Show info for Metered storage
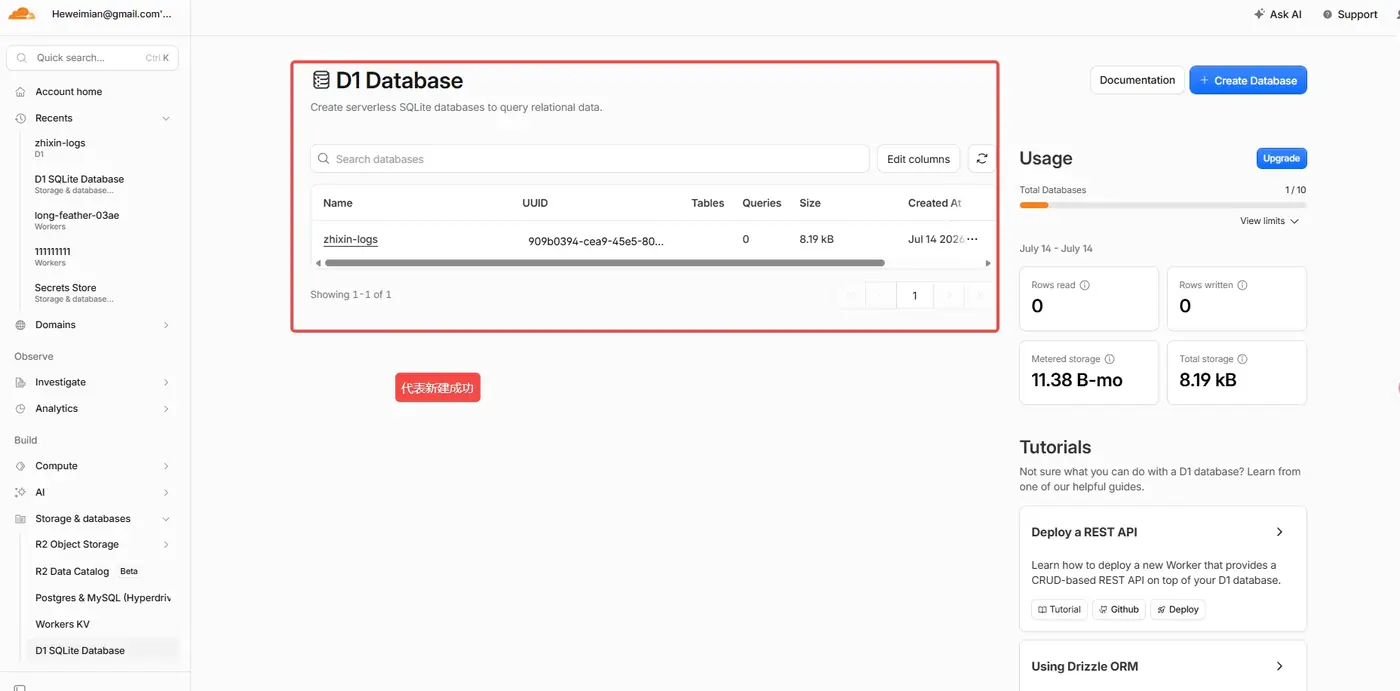This screenshot has width=1400, height=691. 1110,359
